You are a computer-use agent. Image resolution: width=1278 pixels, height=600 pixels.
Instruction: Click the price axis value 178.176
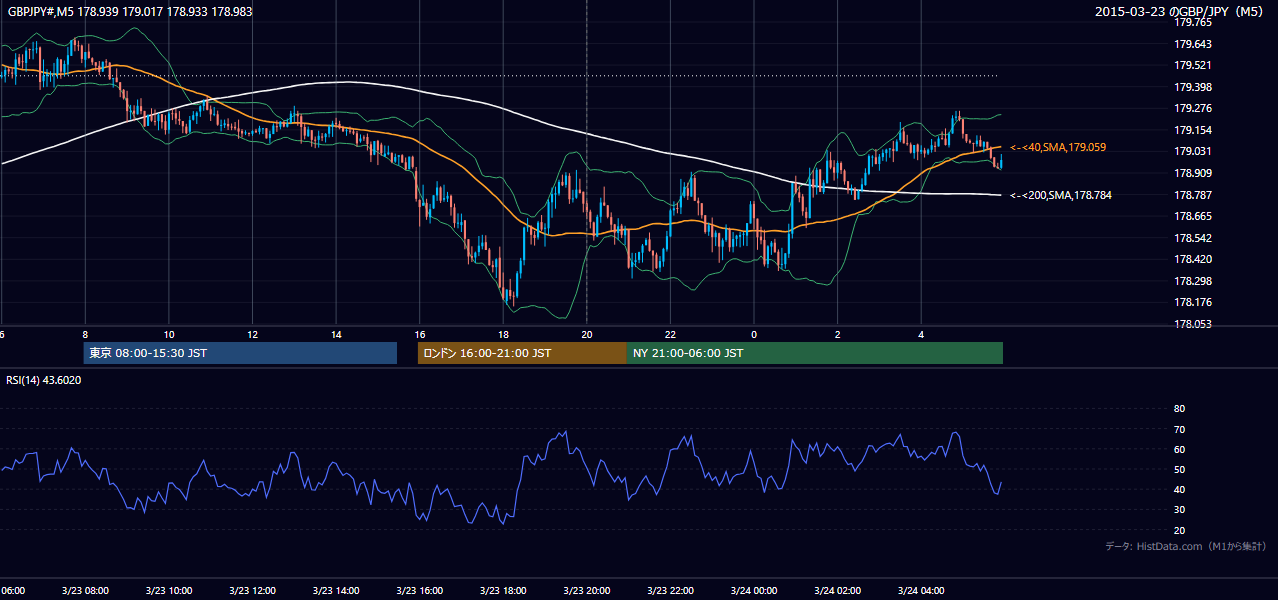click(x=1192, y=302)
